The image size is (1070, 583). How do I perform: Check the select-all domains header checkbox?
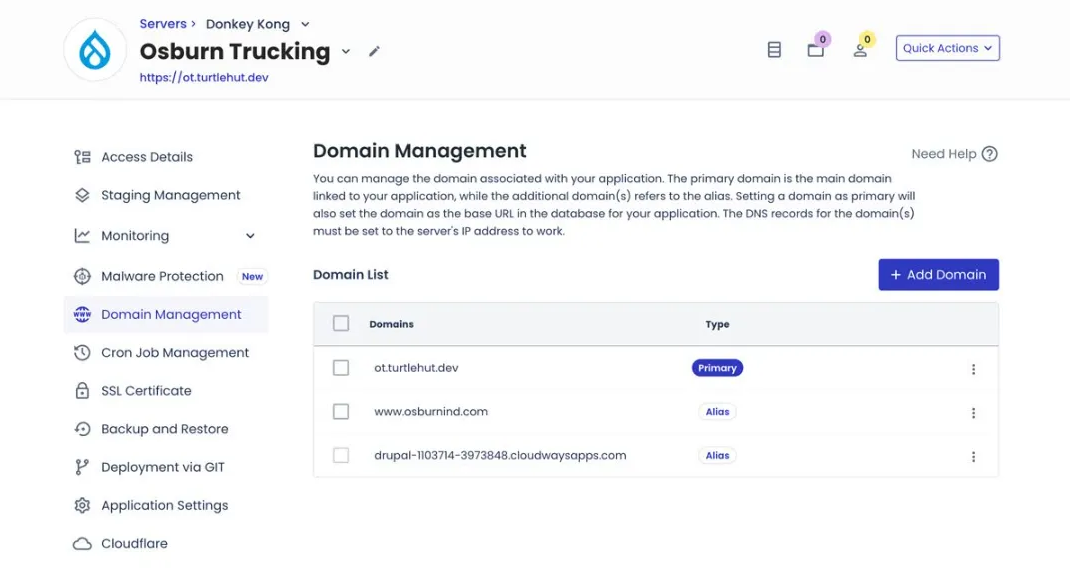(341, 324)
